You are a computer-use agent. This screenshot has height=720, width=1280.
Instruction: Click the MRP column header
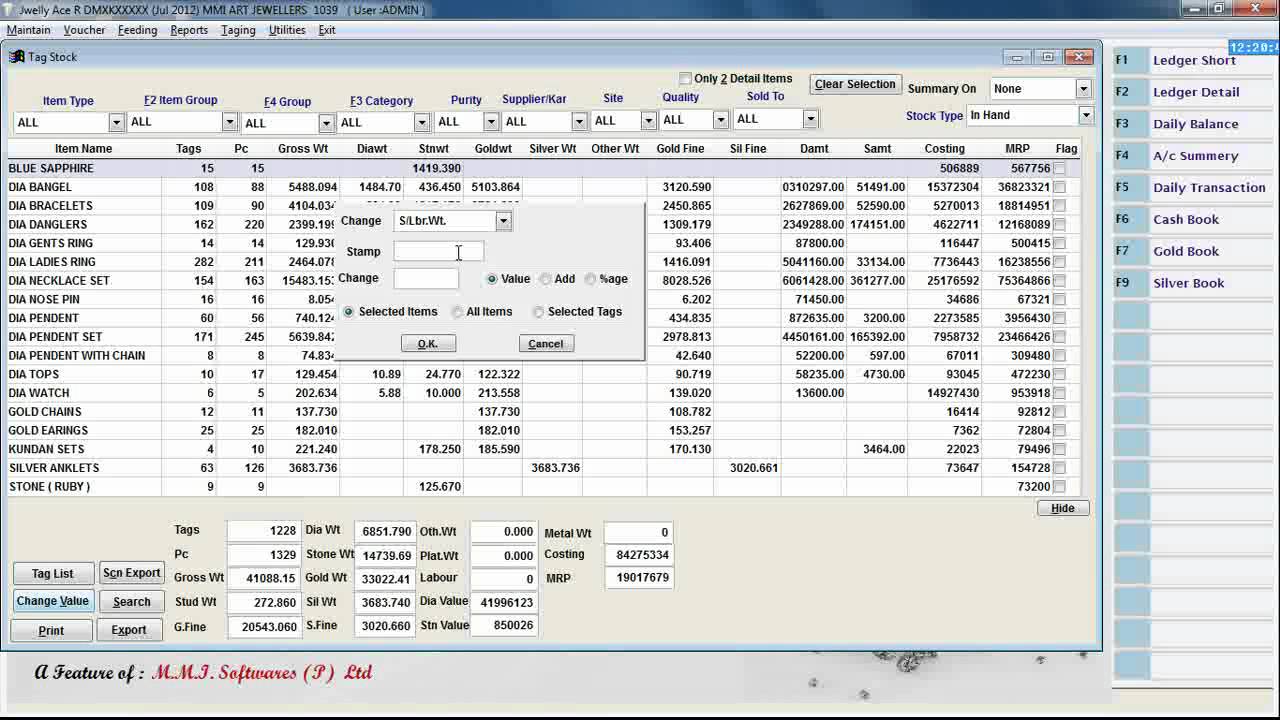(1017, 149)
